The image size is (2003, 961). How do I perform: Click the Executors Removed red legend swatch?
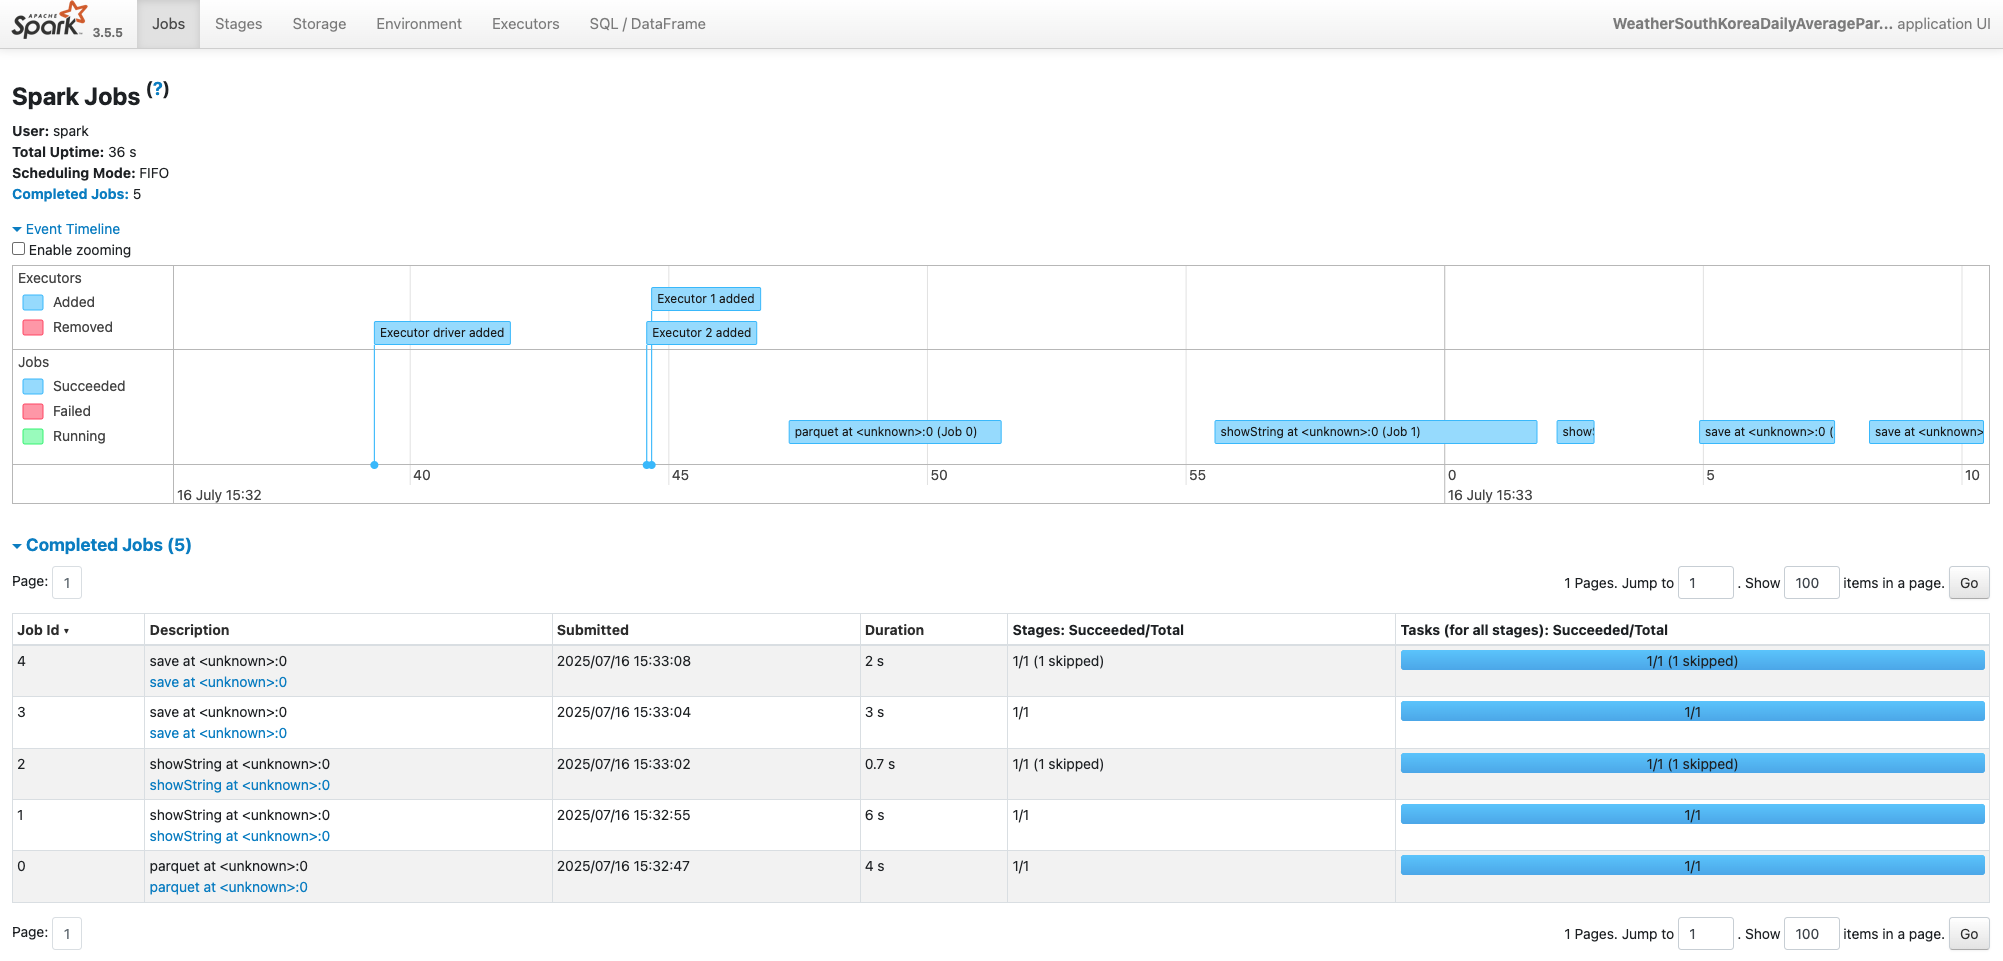(x=33, y=327)
